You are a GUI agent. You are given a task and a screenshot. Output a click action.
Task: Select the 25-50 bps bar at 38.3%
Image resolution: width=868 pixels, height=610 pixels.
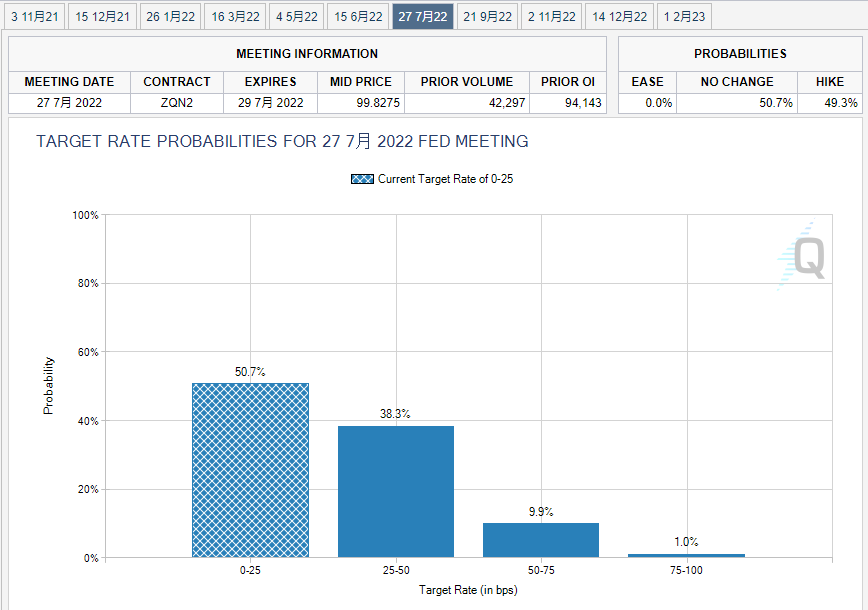(396, 491)
